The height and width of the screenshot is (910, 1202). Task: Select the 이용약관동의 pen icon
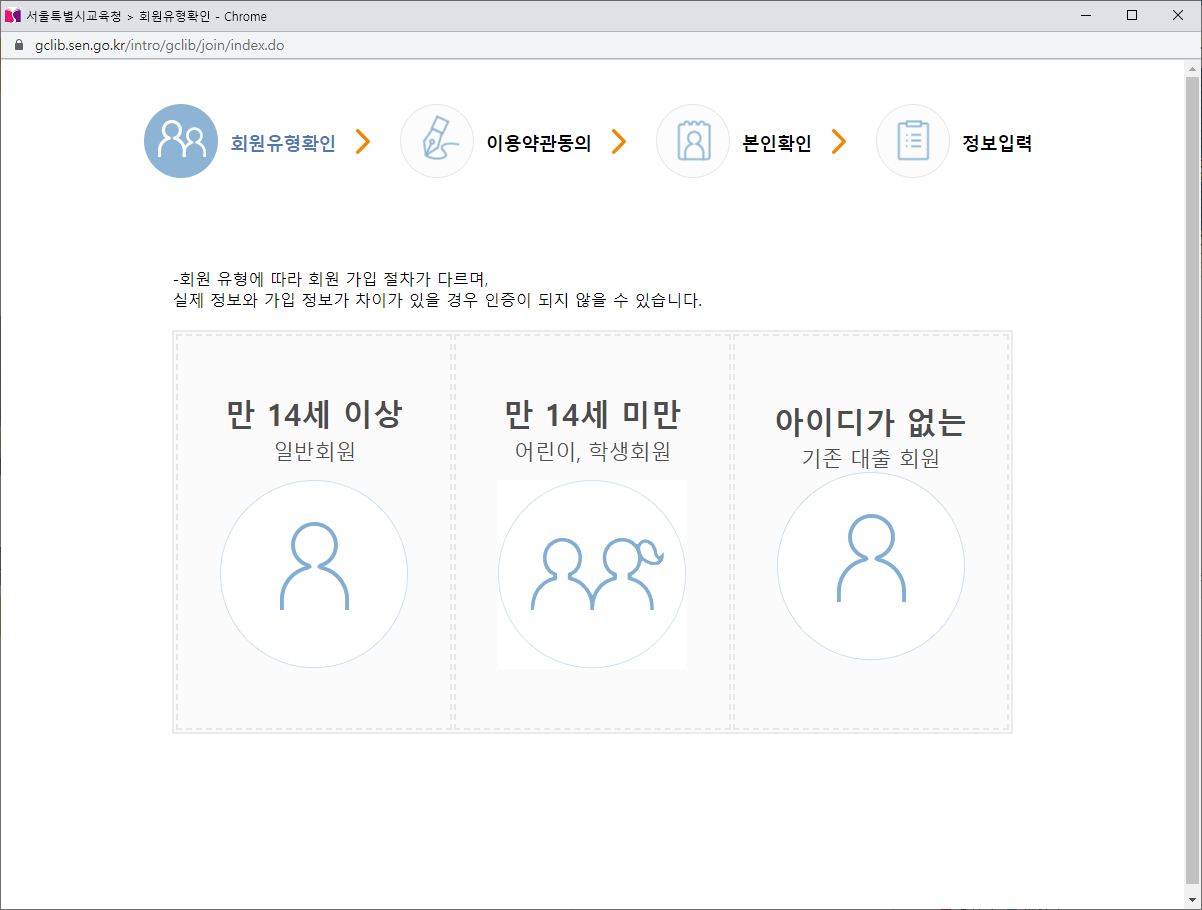tap(437, 141)
